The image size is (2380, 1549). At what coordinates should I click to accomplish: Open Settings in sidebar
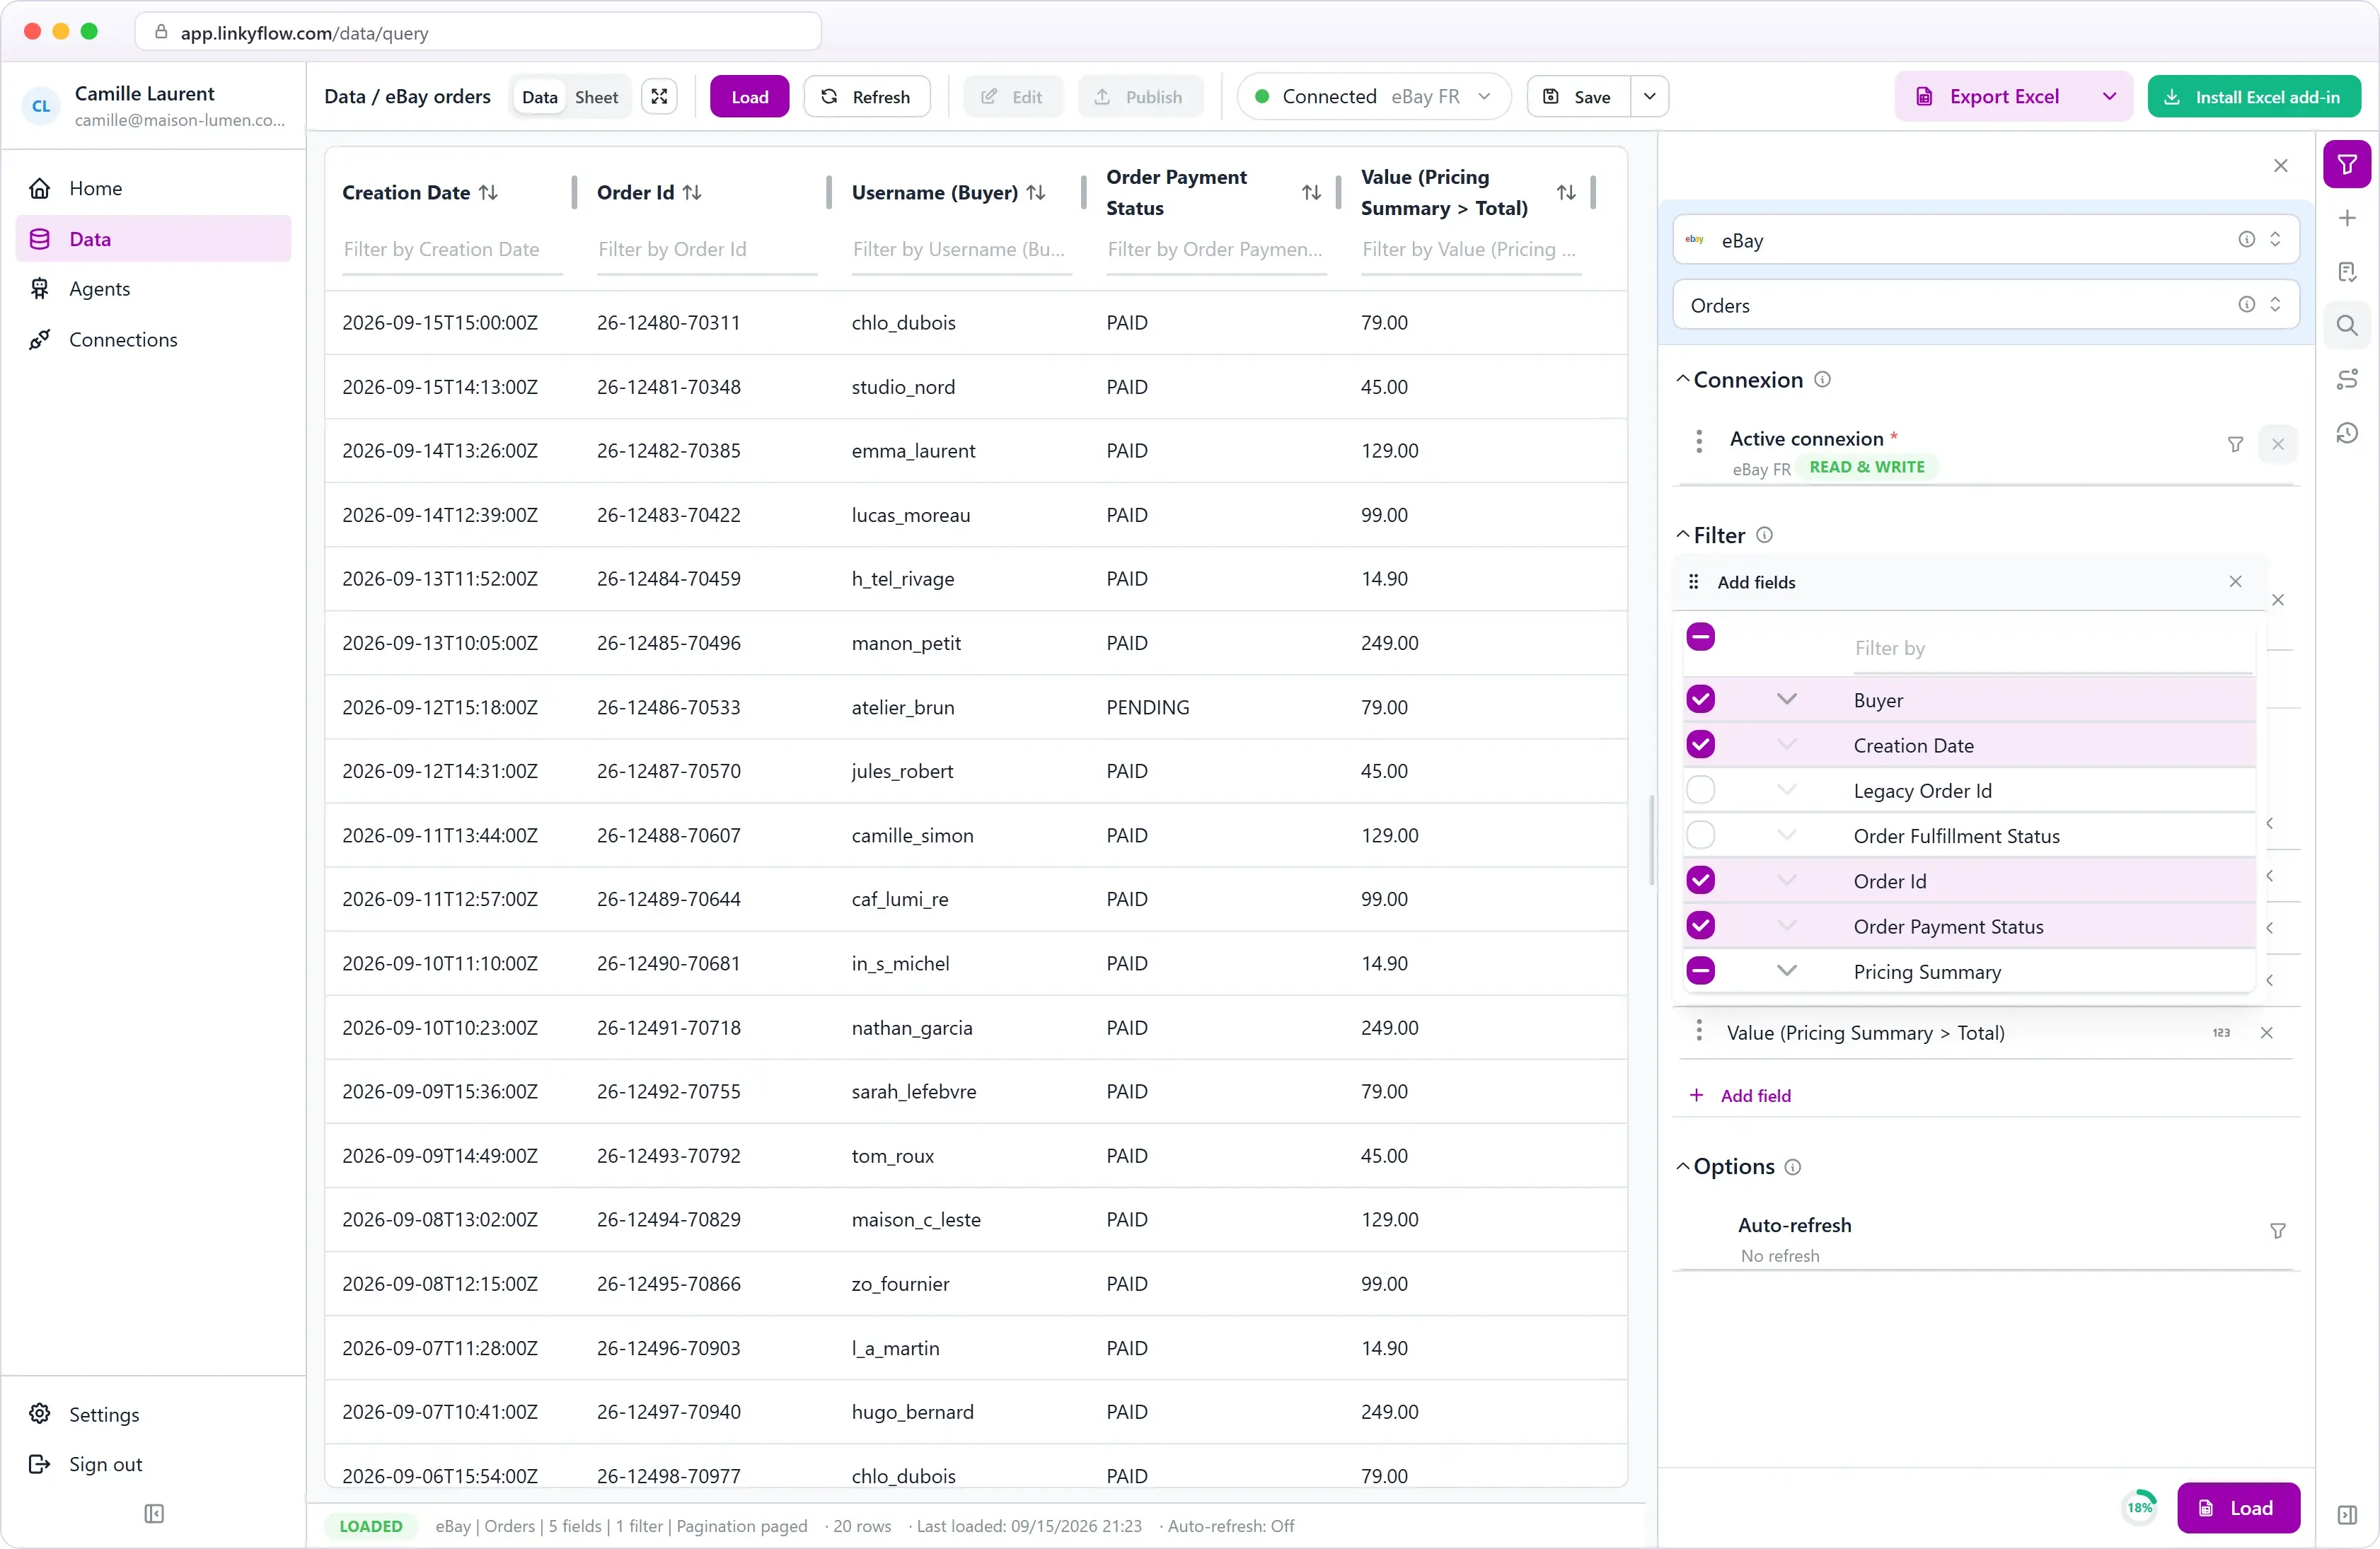153,1414
